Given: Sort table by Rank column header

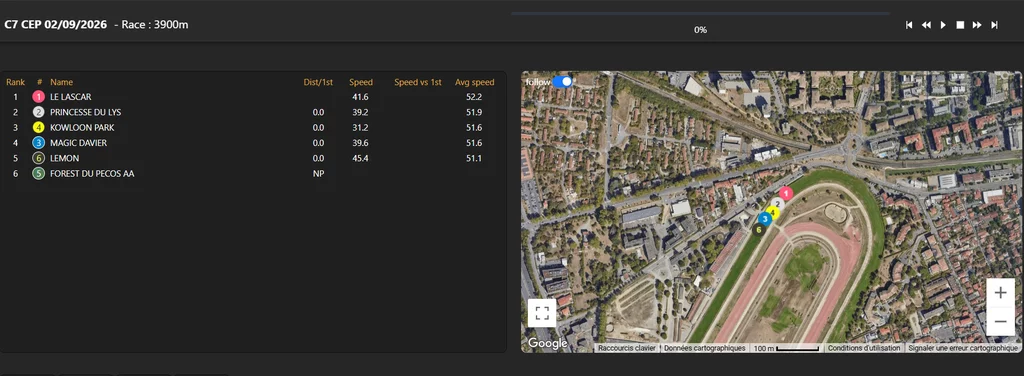Looking at the screenshot, I should pyautogui.click(x=16, y=82).
